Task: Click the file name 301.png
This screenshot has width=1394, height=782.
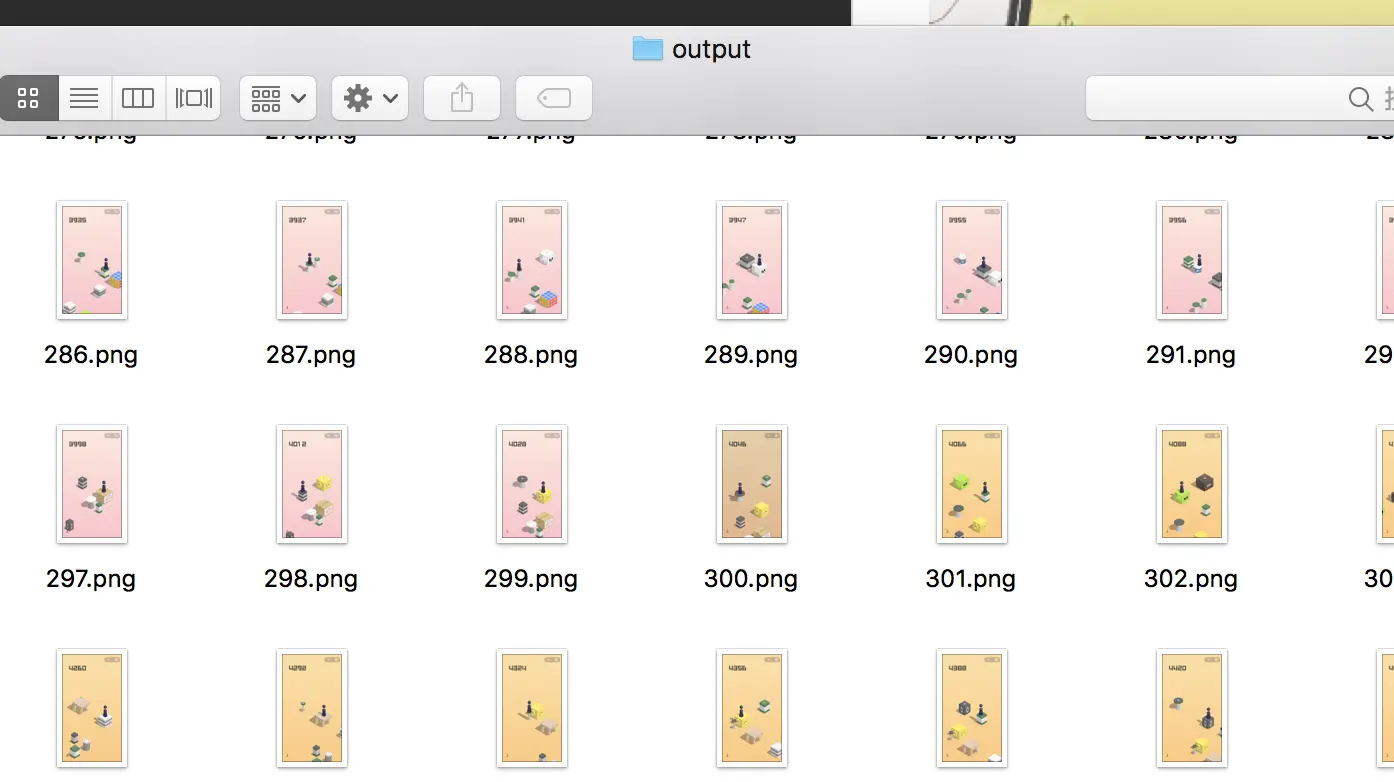Action: 971,579
